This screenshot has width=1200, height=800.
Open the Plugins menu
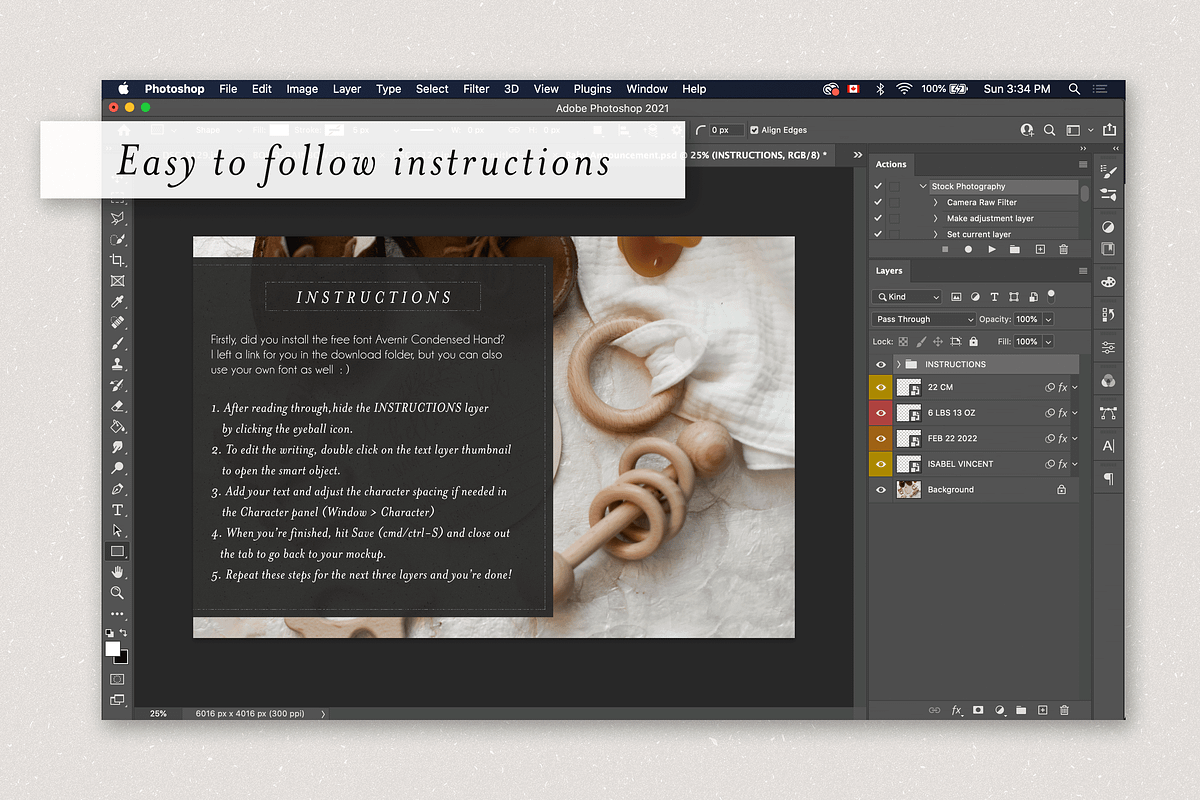coord(592,89)
